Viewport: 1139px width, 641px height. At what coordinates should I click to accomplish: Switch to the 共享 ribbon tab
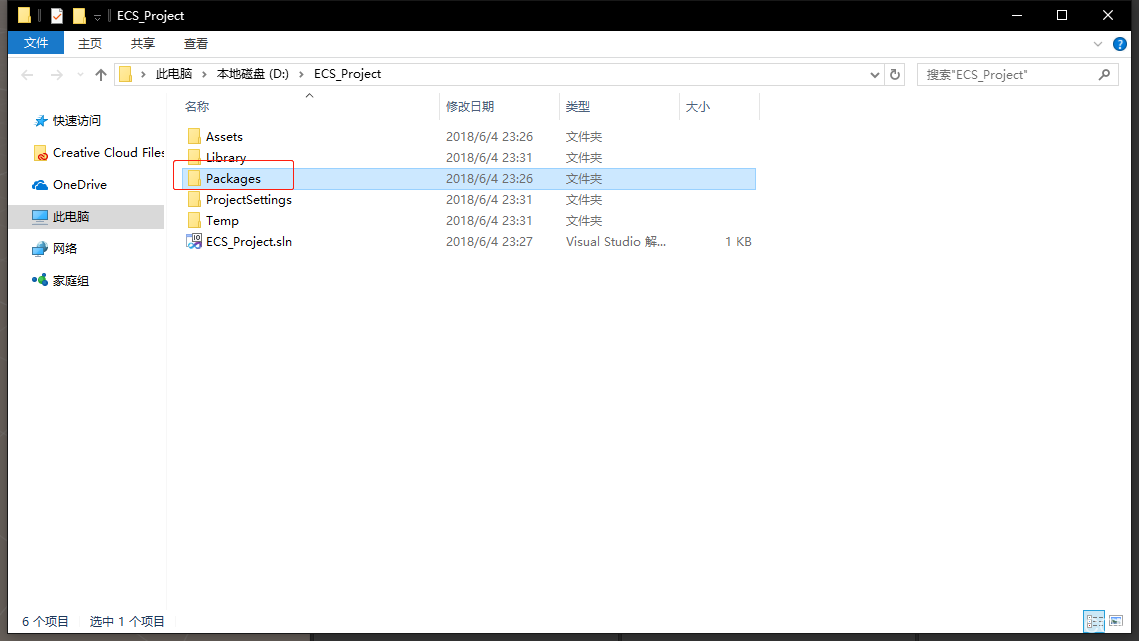[x=142, y=44]
